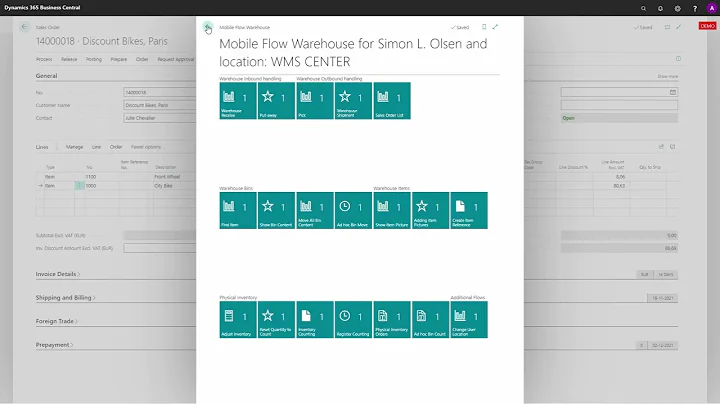This screenshot has height=404, width=720.
Task: Click the date picker icon on right field
Action: 673,92
